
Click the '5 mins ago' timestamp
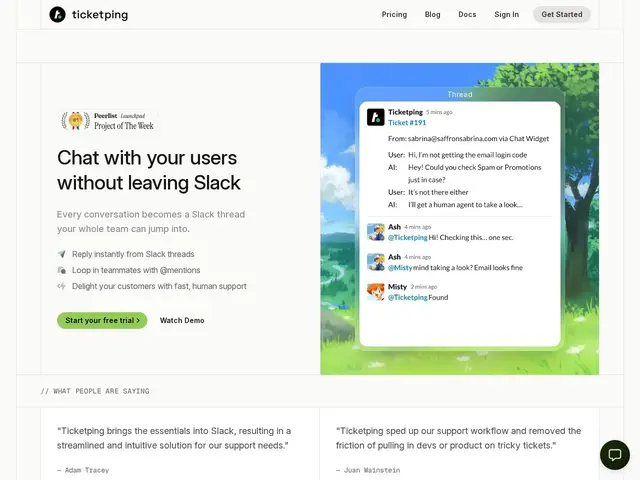coord(439,112)
